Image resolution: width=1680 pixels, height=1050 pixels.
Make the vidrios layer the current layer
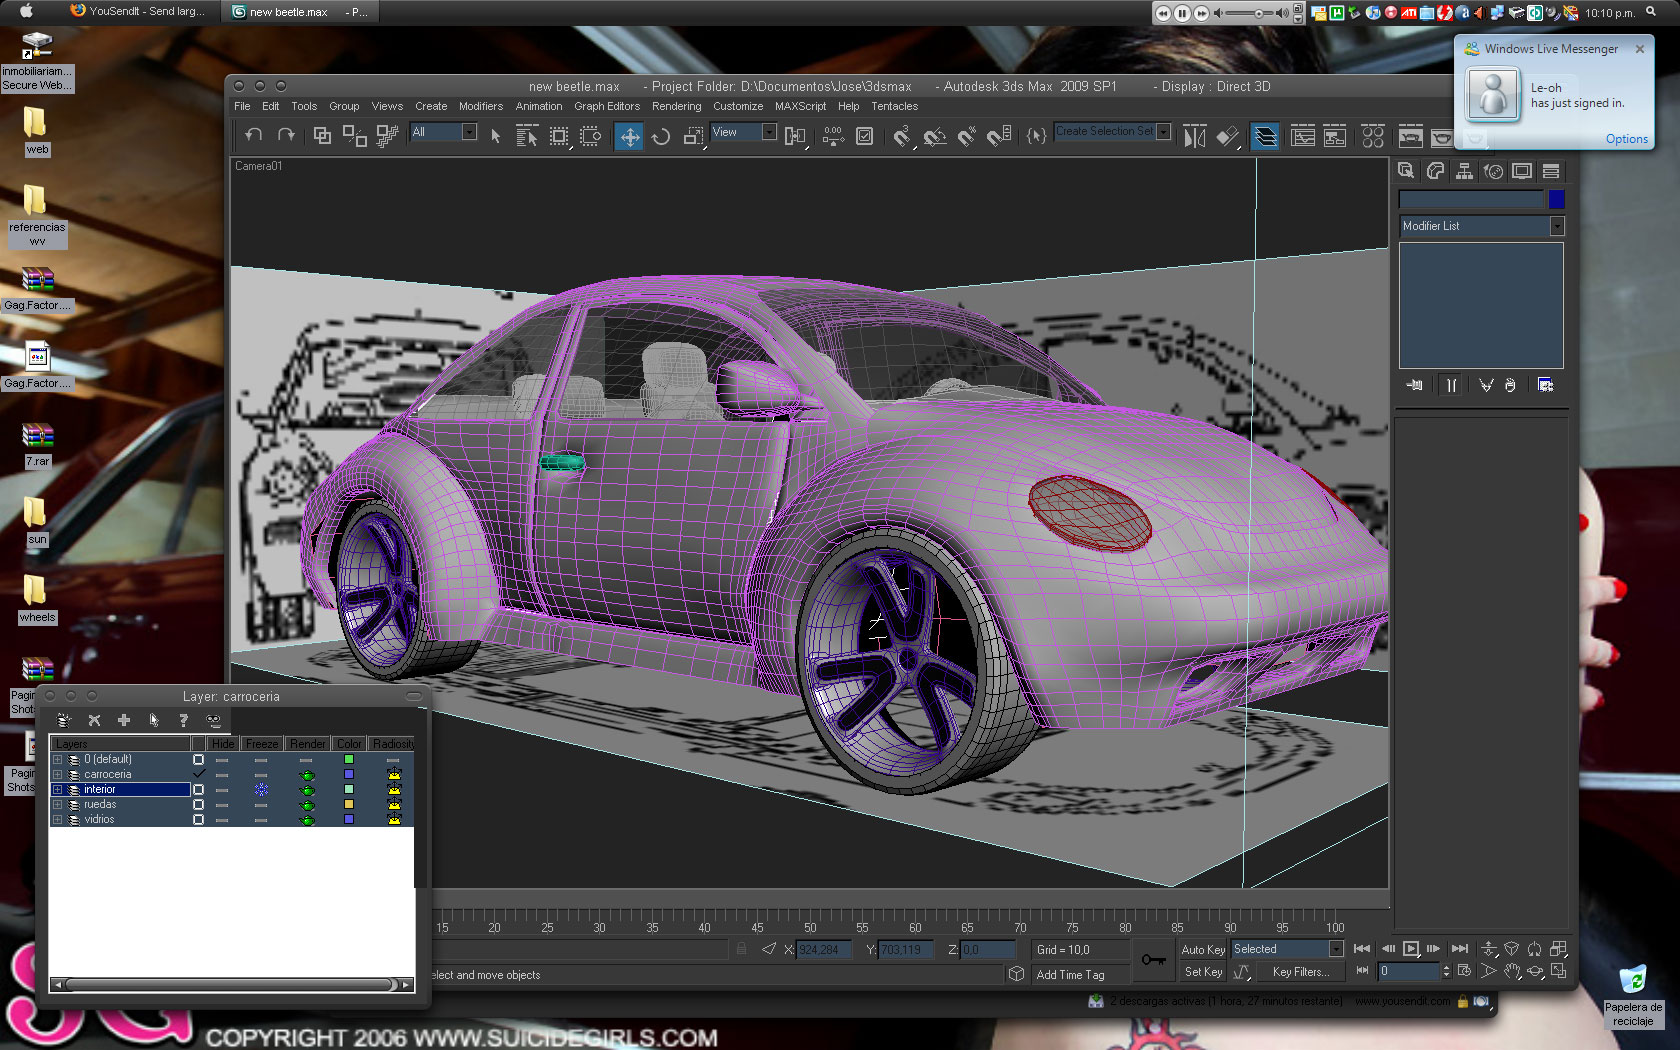tap(198, 820)
